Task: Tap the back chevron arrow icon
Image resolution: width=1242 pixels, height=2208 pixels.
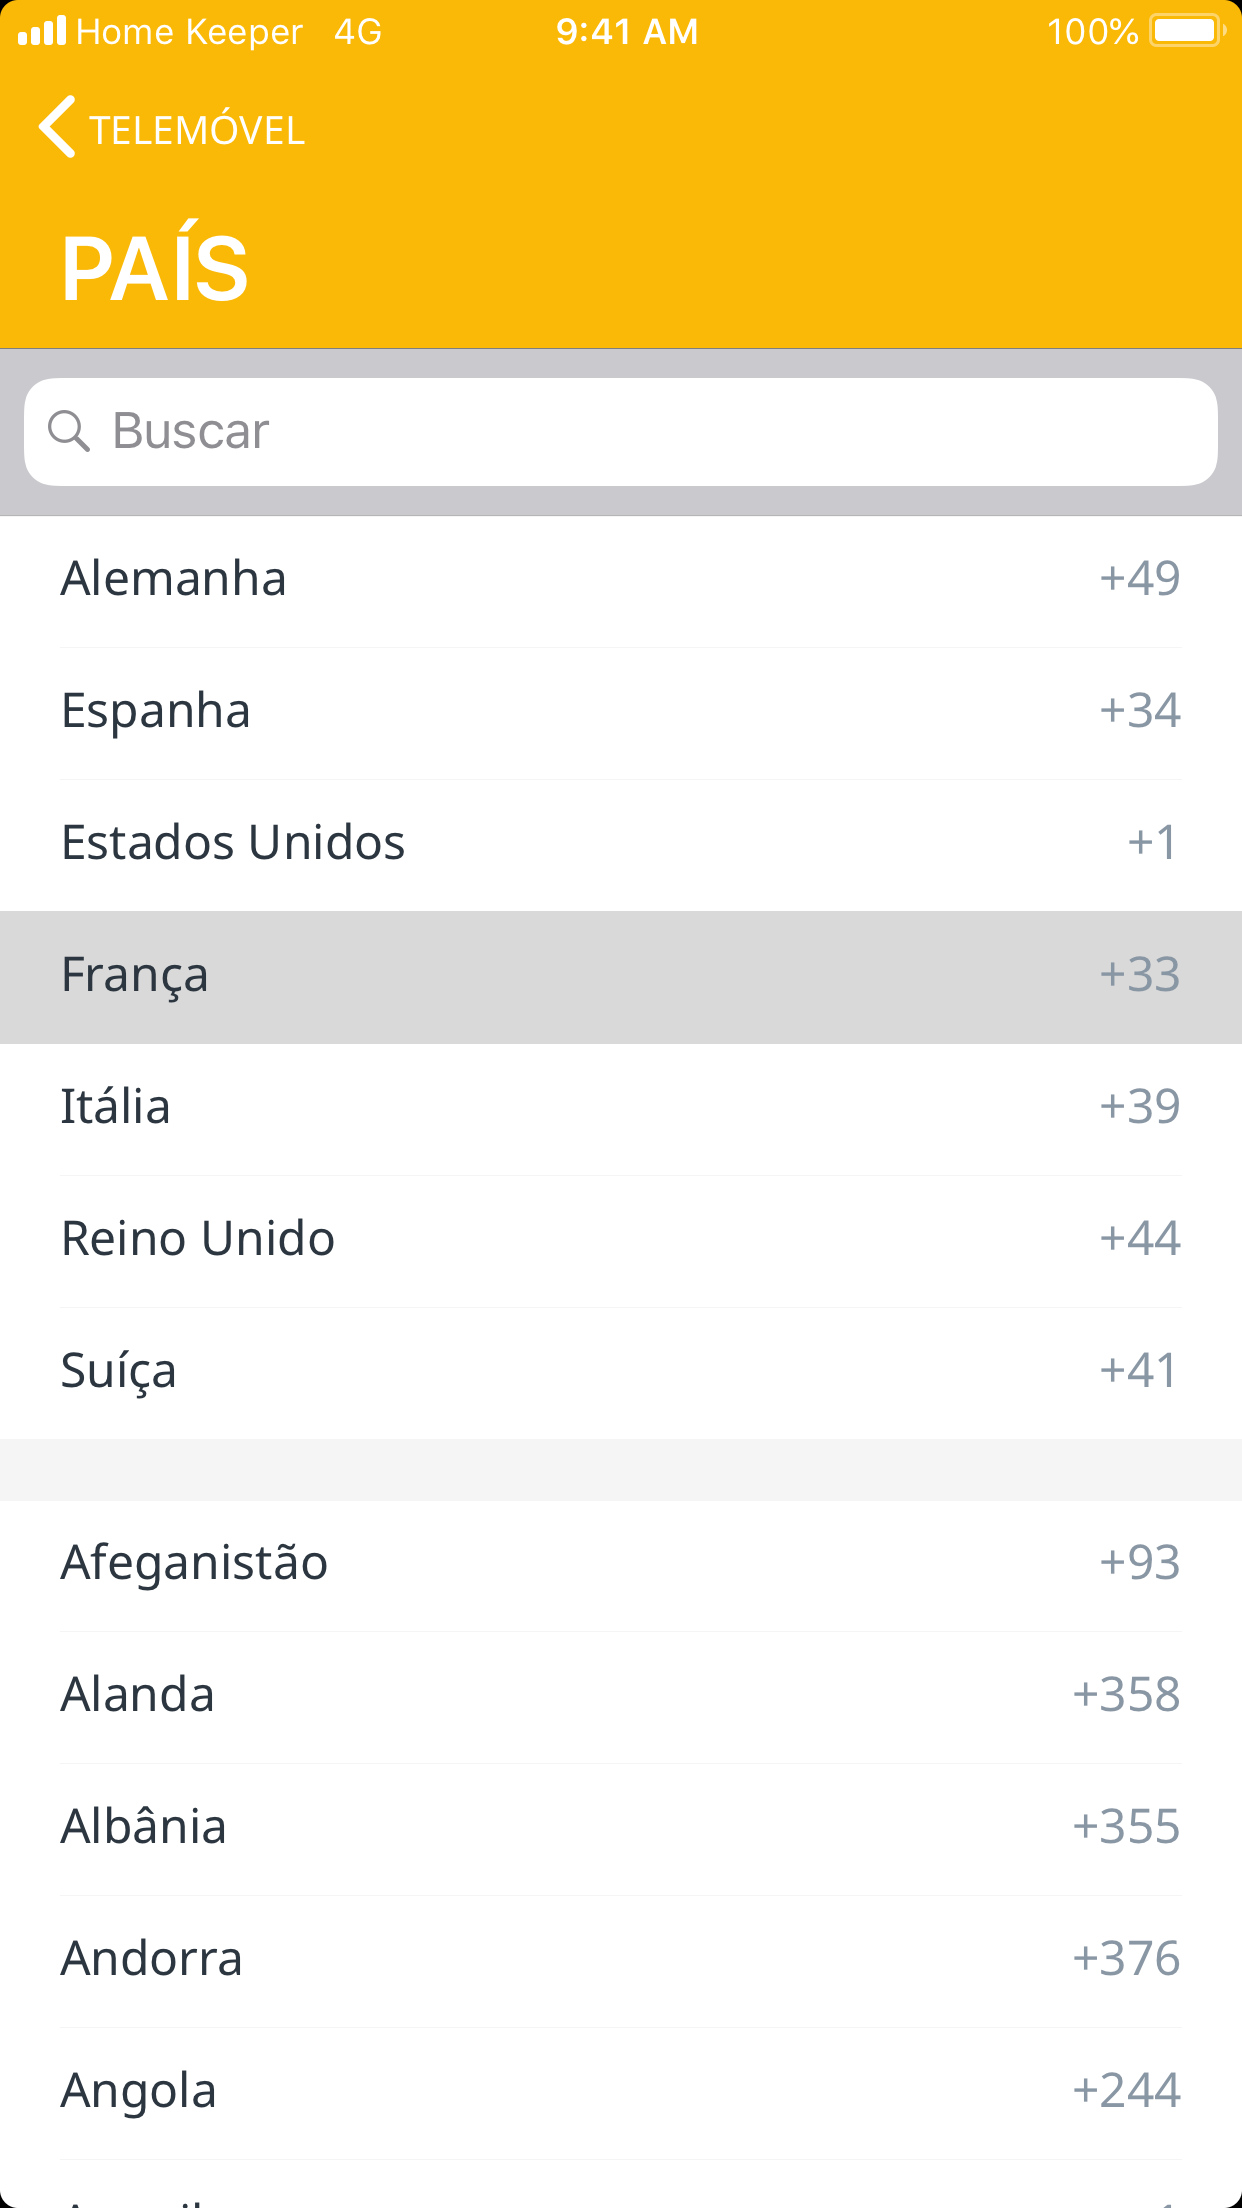Action: pos(57,128)
